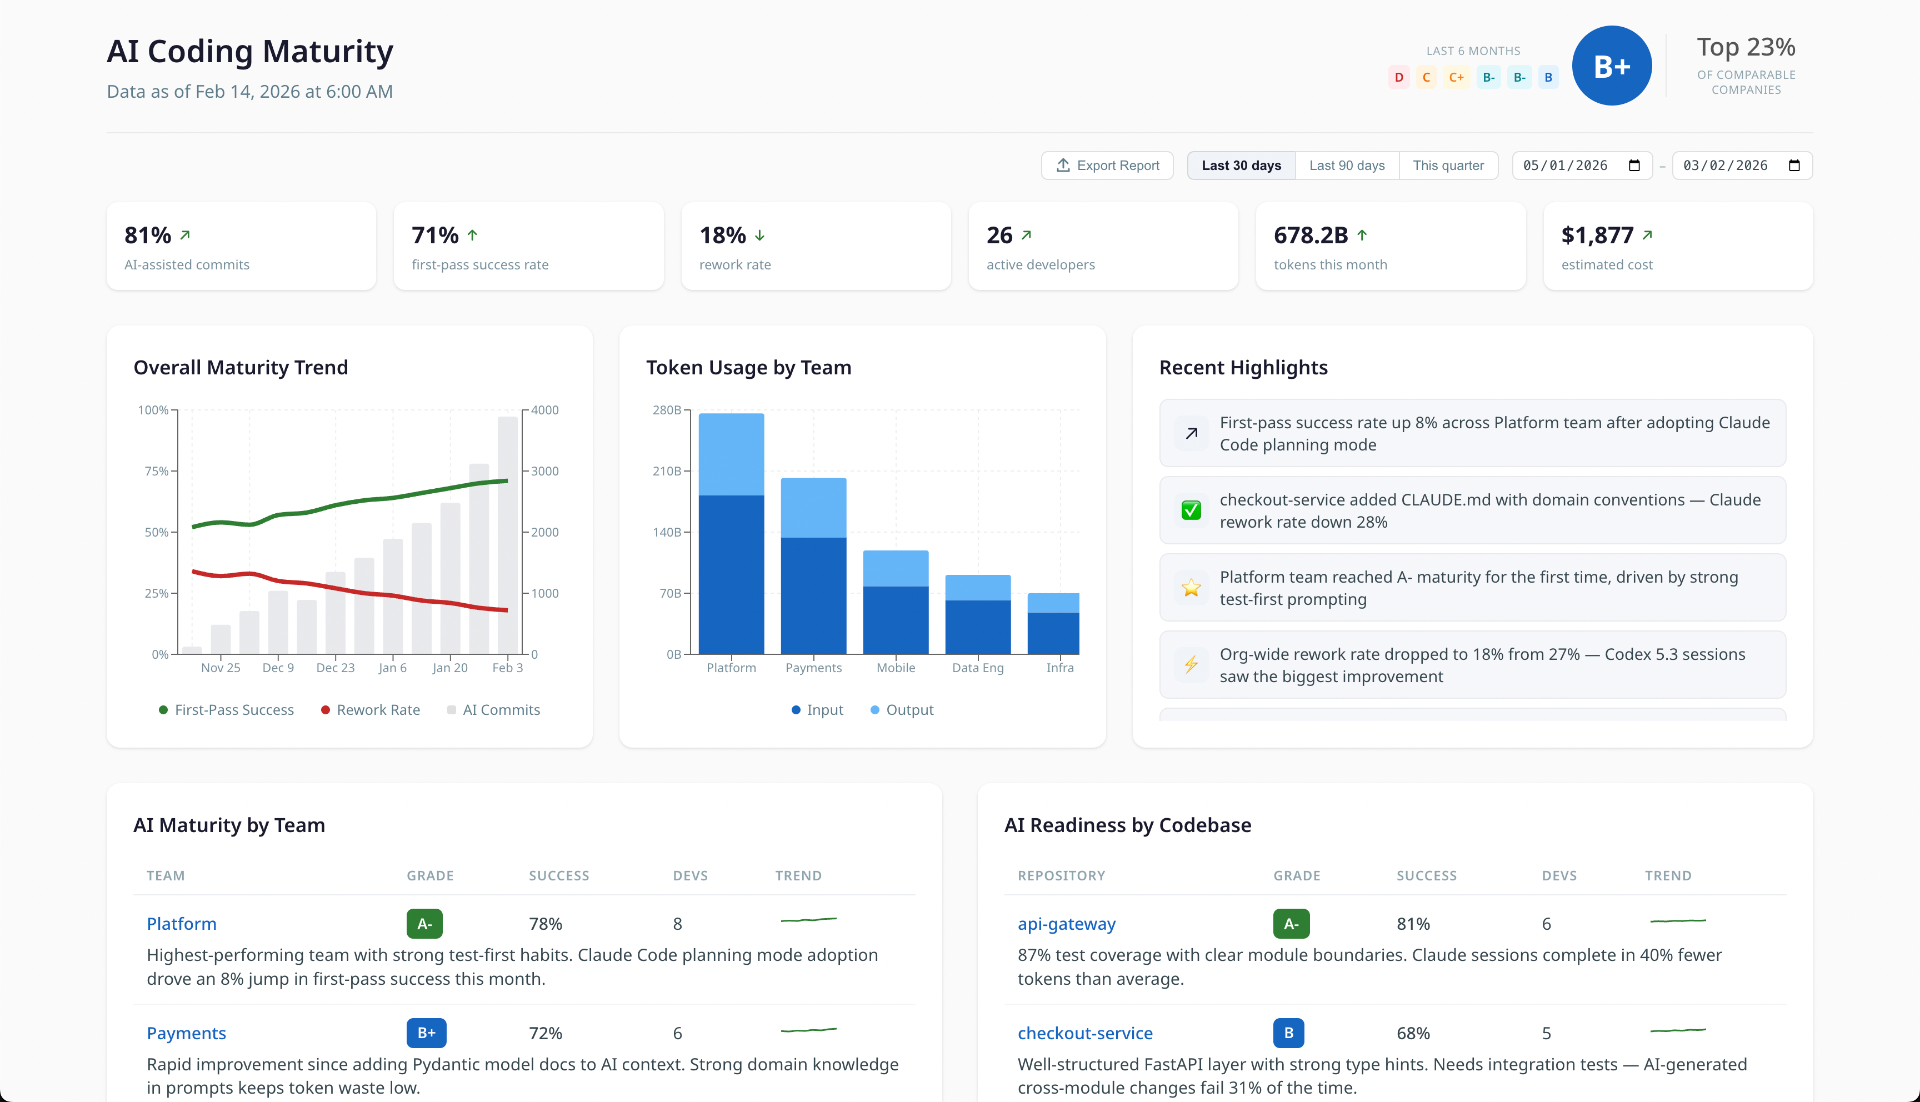Click the star icon on Platform A- maturity highlight
Viewport: 1920px width, 1102px height.
[x=1191, y=587]
